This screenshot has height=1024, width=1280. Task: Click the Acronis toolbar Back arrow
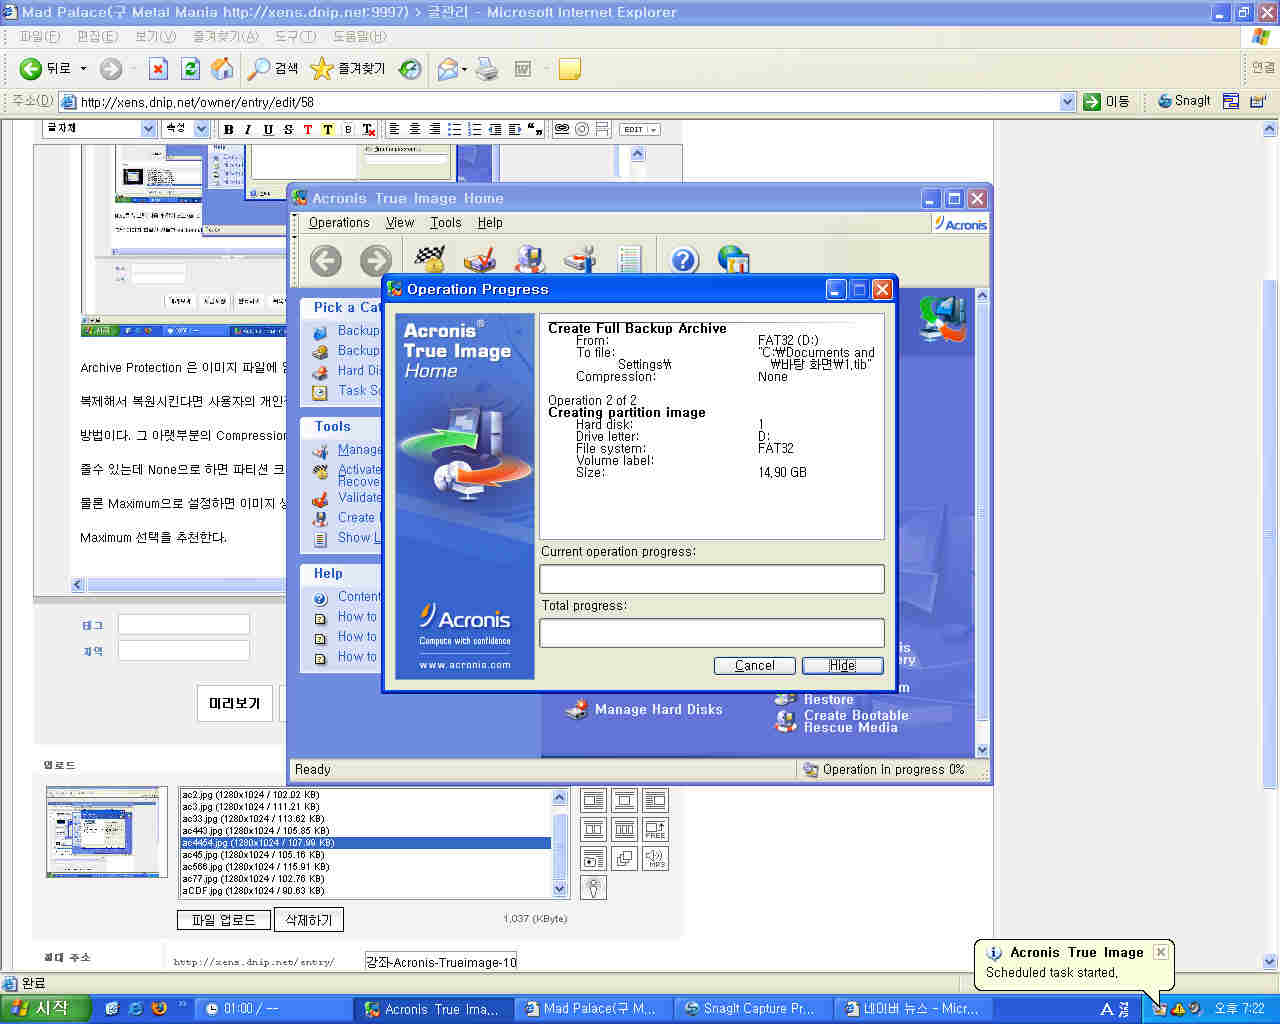pos(326,261)
